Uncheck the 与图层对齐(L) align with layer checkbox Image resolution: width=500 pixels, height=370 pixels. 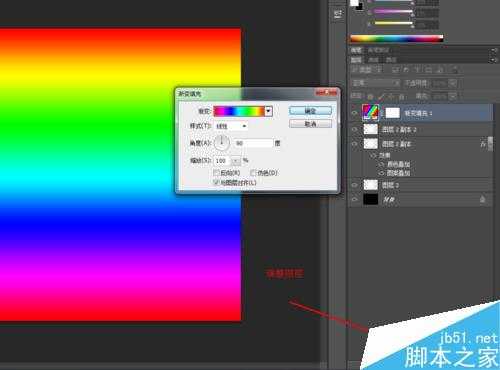pos(216,182)
